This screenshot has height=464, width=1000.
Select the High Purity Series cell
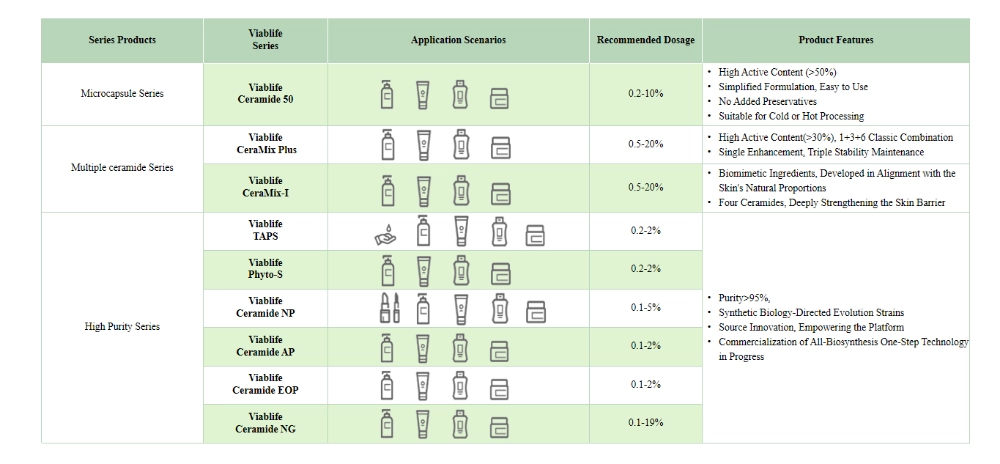pos(122,326)
